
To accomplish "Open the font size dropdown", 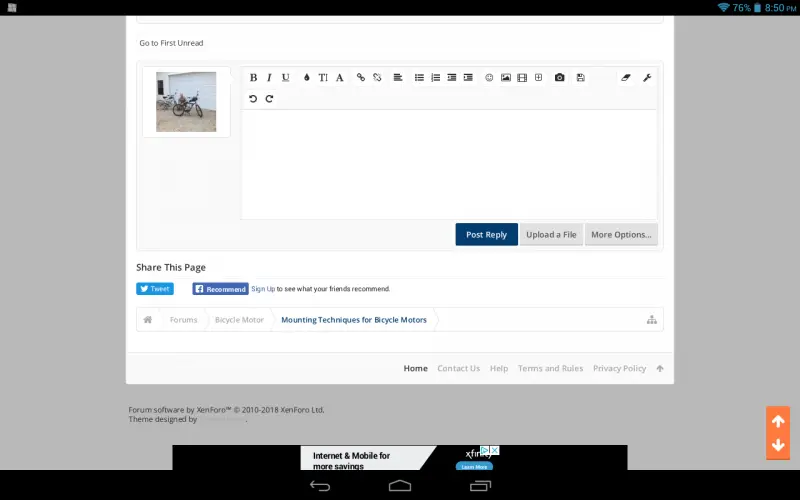I will [x=323, y=78].
